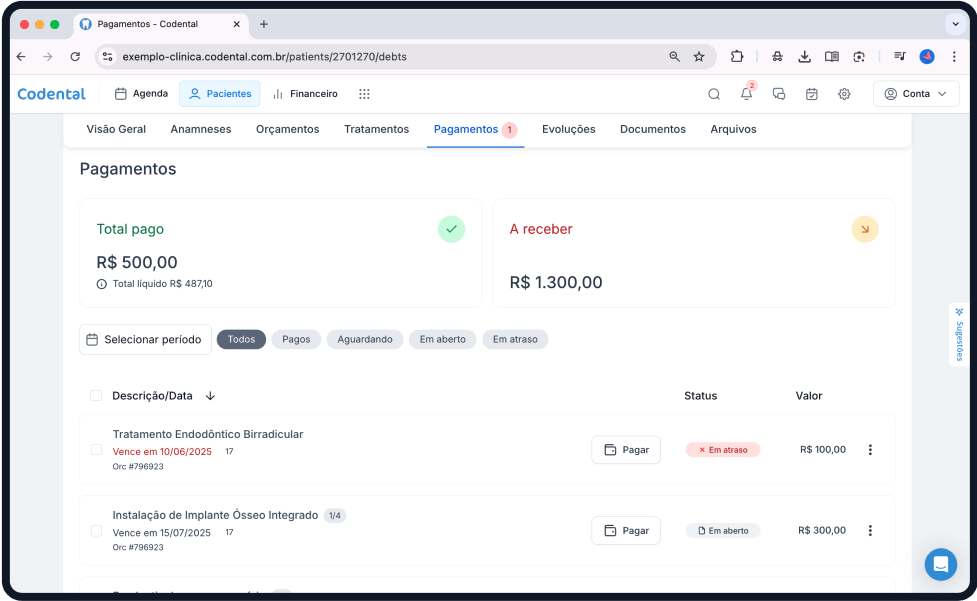Viewport: 977px width, 601px height.
Task: Open the Selecionar período date picker
Action: pyautogui.click(x=145, y=340)
